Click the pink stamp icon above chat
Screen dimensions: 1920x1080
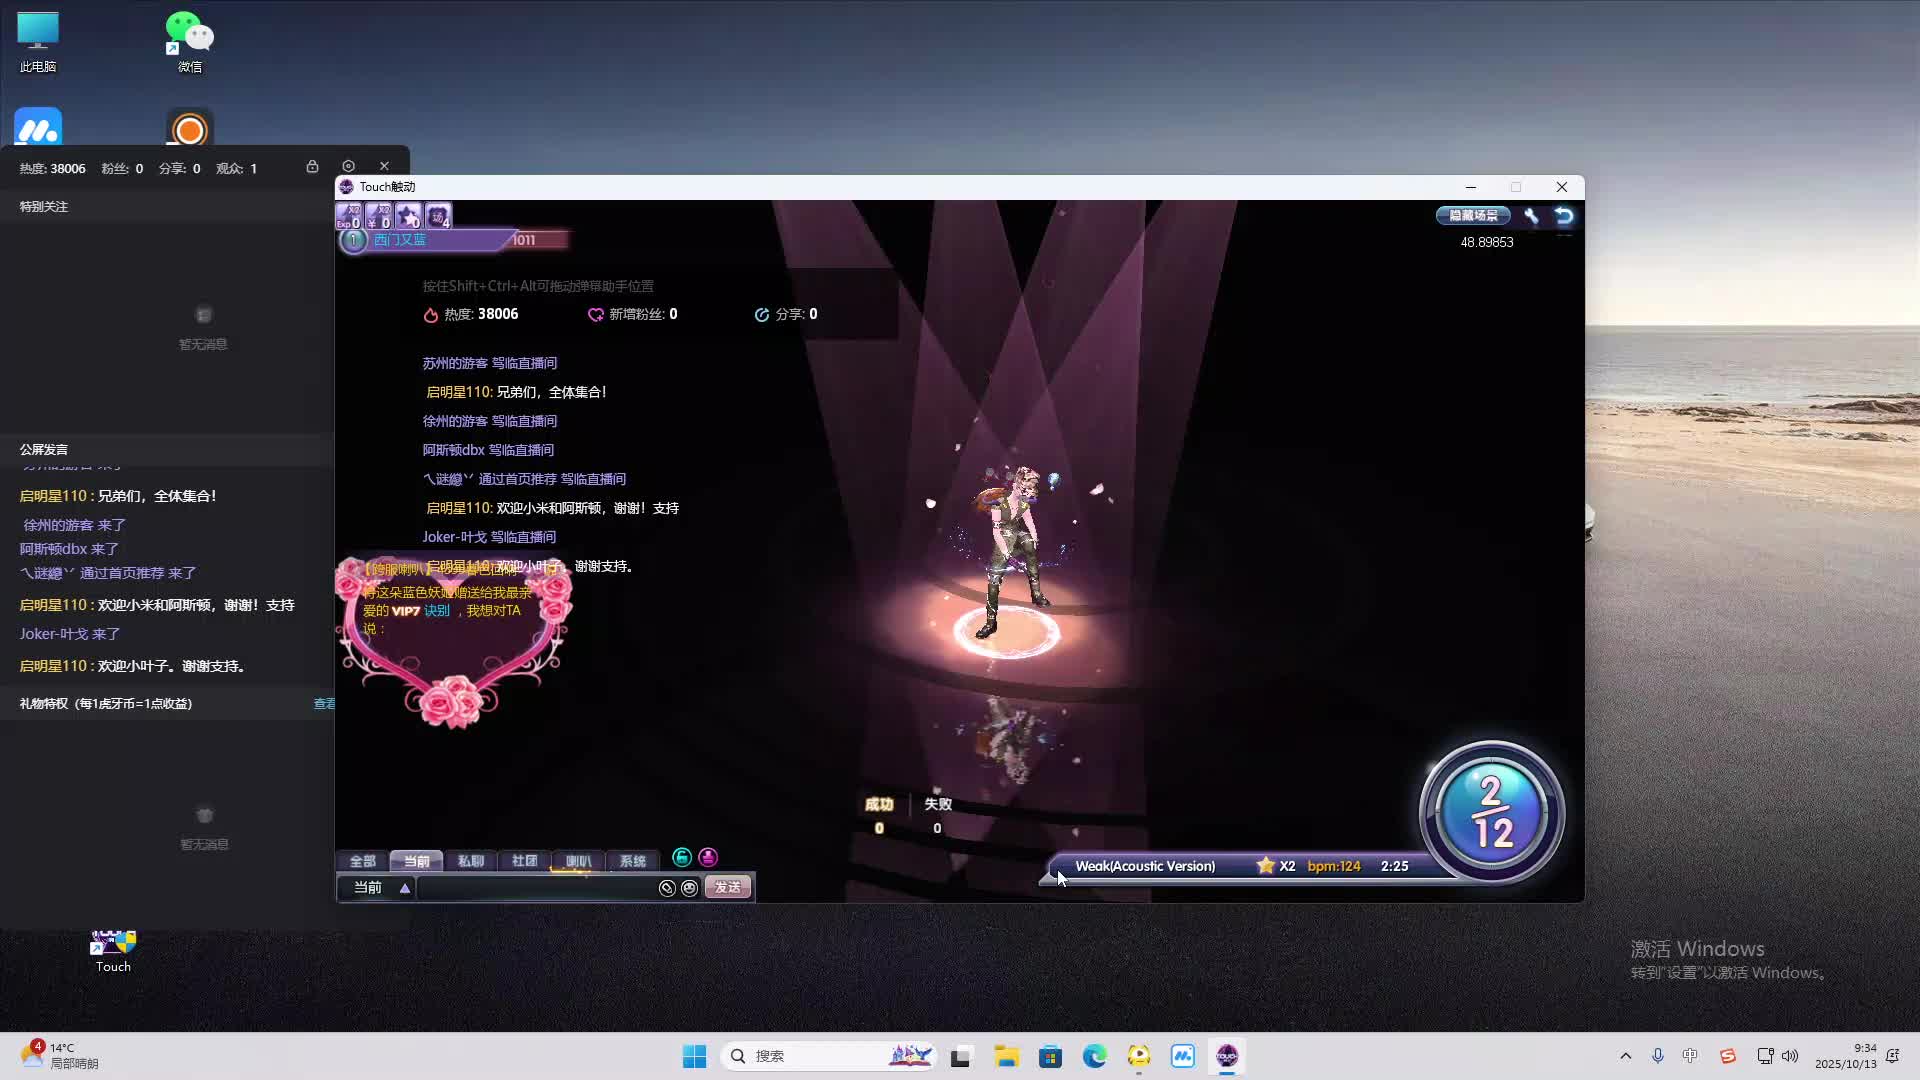point(708,857)
